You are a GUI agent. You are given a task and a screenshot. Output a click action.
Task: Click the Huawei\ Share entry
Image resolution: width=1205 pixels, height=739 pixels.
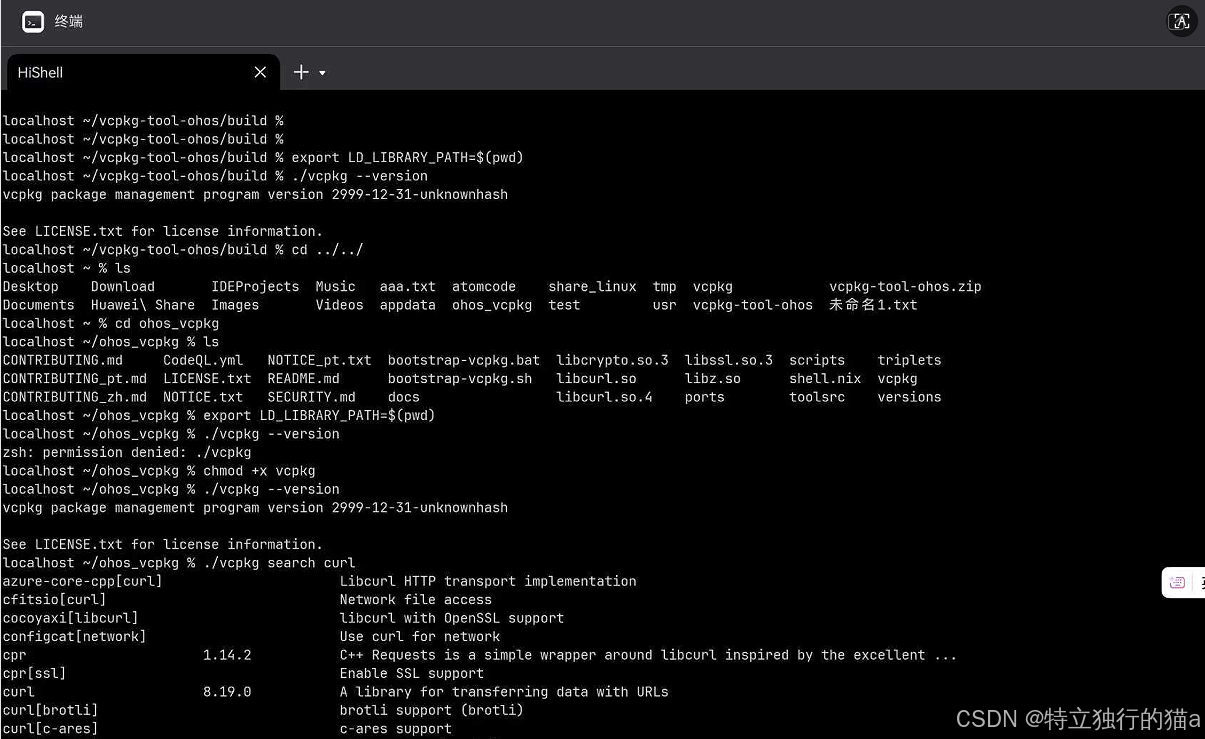click(x=143, y=305)
